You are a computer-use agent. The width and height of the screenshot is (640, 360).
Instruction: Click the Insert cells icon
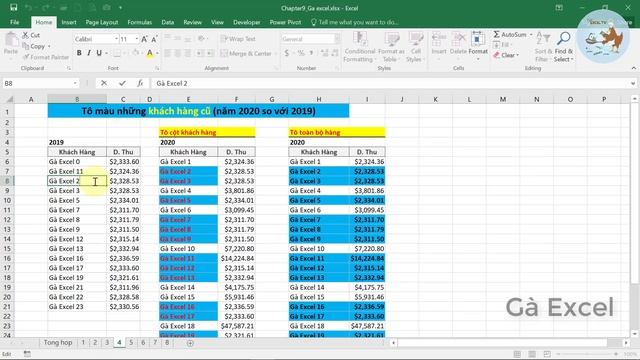(x=439, y=40)
